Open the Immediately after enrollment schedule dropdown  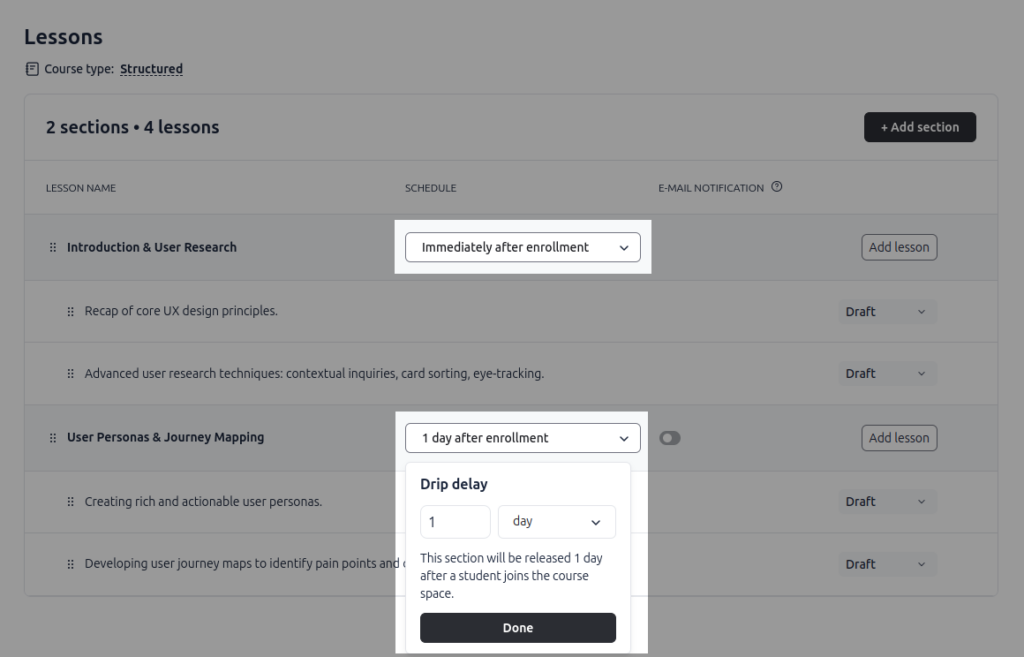tap(522, 247)
